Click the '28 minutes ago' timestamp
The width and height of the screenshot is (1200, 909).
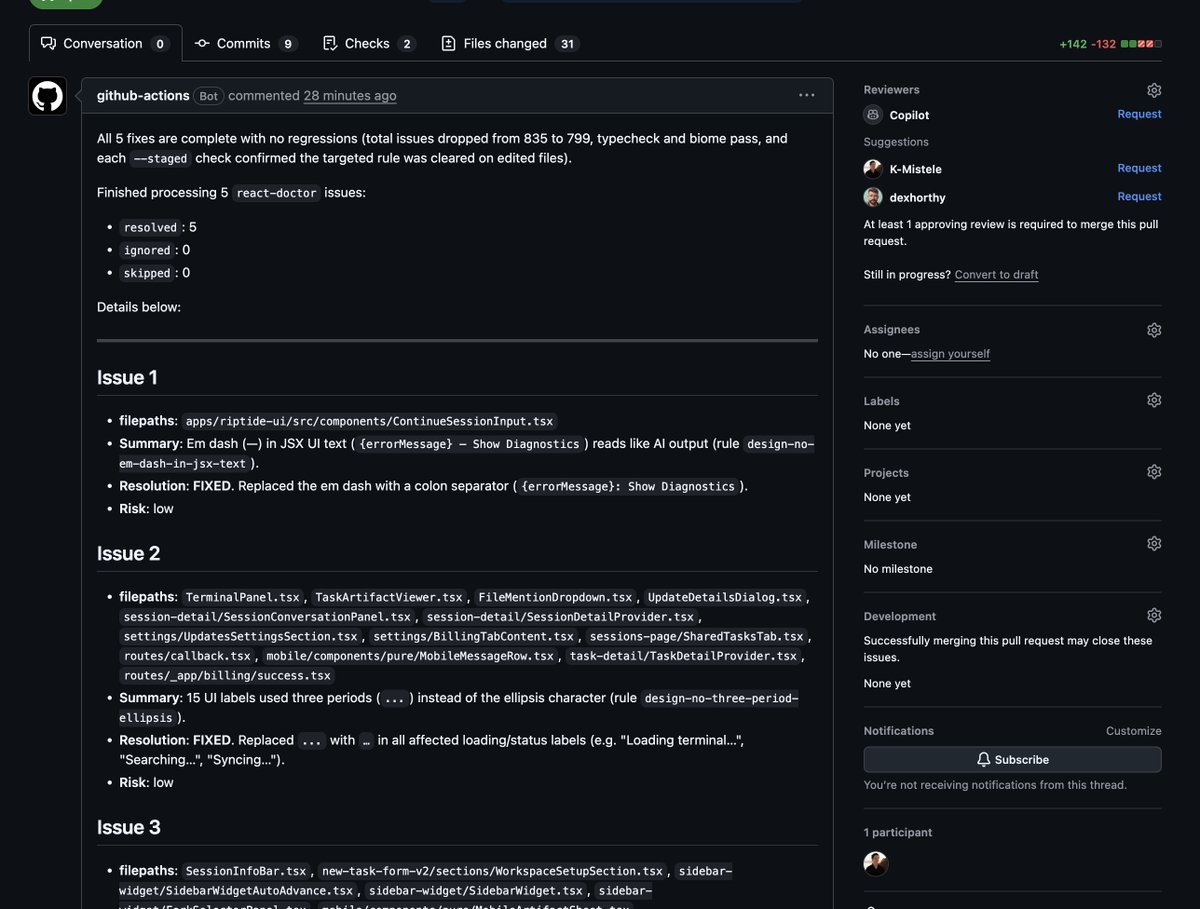click(350, 96)
